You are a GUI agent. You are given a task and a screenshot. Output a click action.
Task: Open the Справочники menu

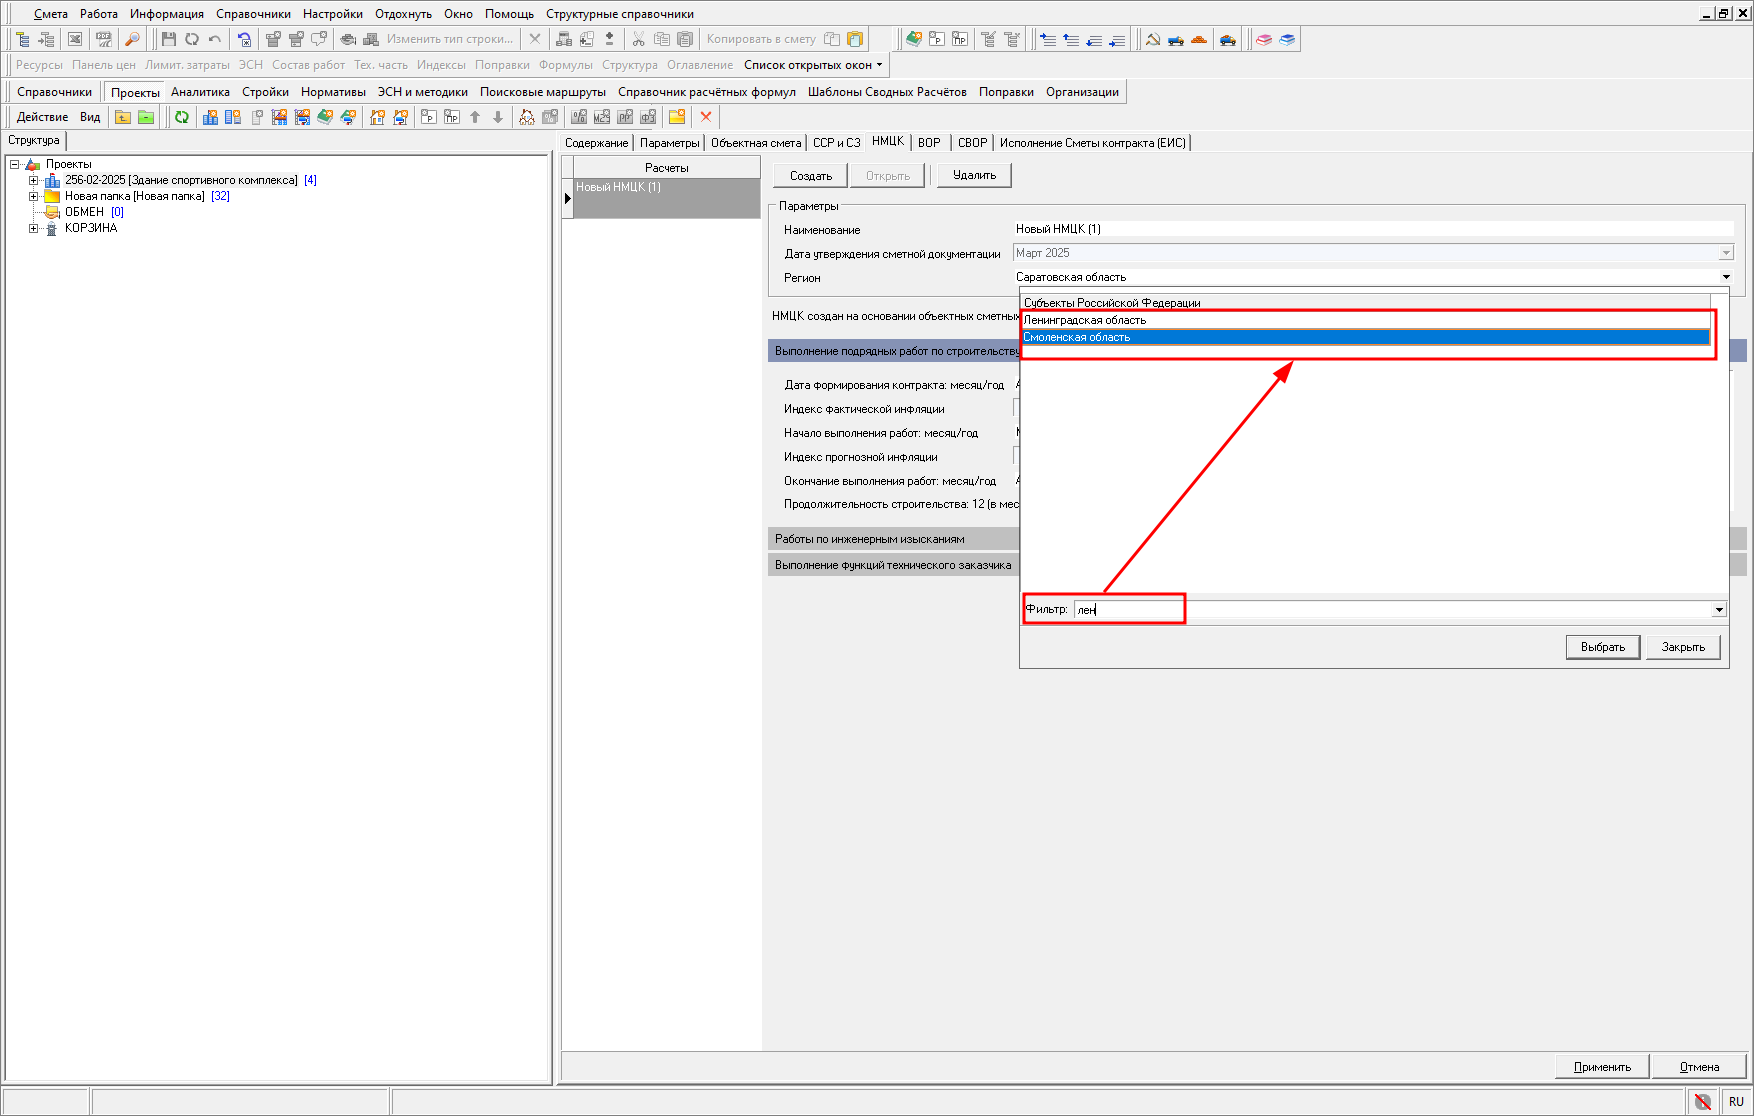pos(253,14)
